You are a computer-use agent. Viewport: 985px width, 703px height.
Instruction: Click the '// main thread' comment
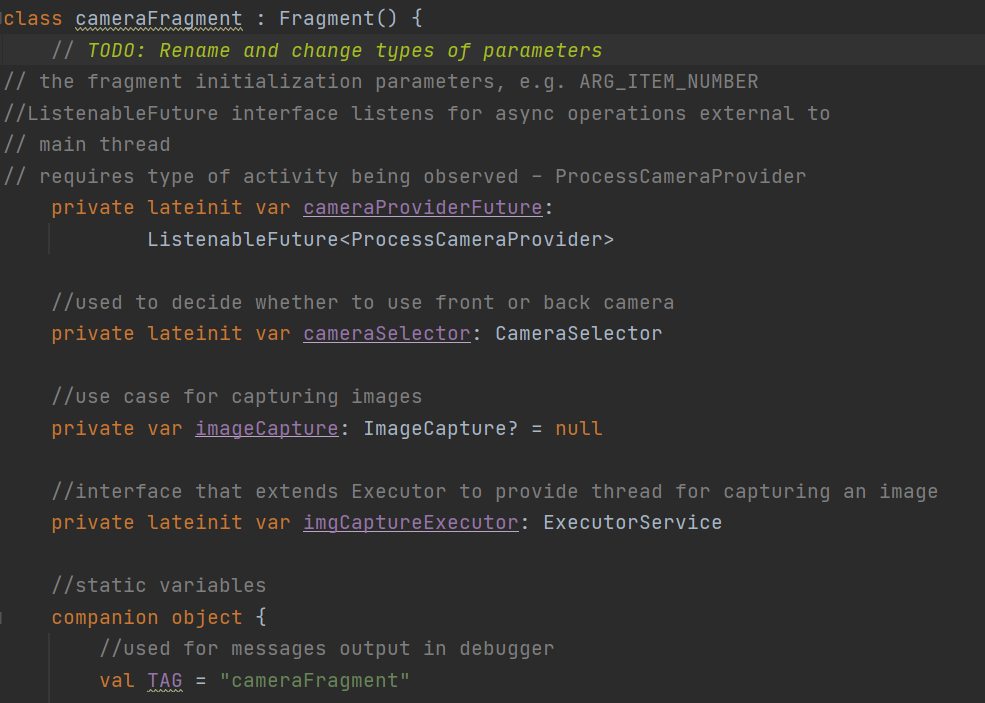(x=87, y=144)
